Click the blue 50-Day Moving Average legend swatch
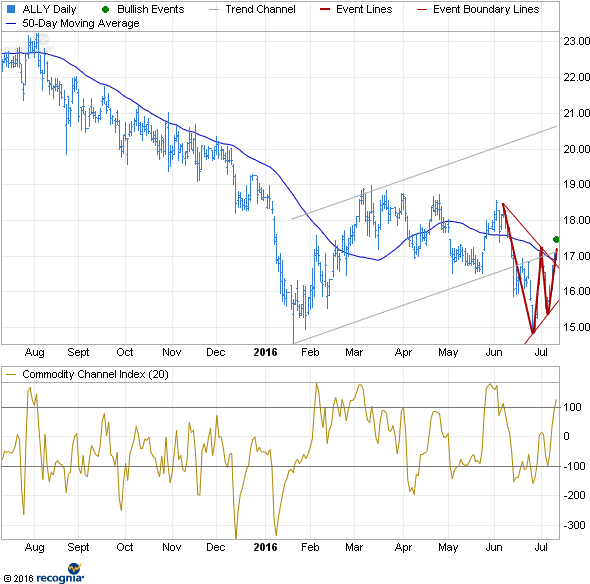The width and height of the screenshot is (590, 584). 11,24
